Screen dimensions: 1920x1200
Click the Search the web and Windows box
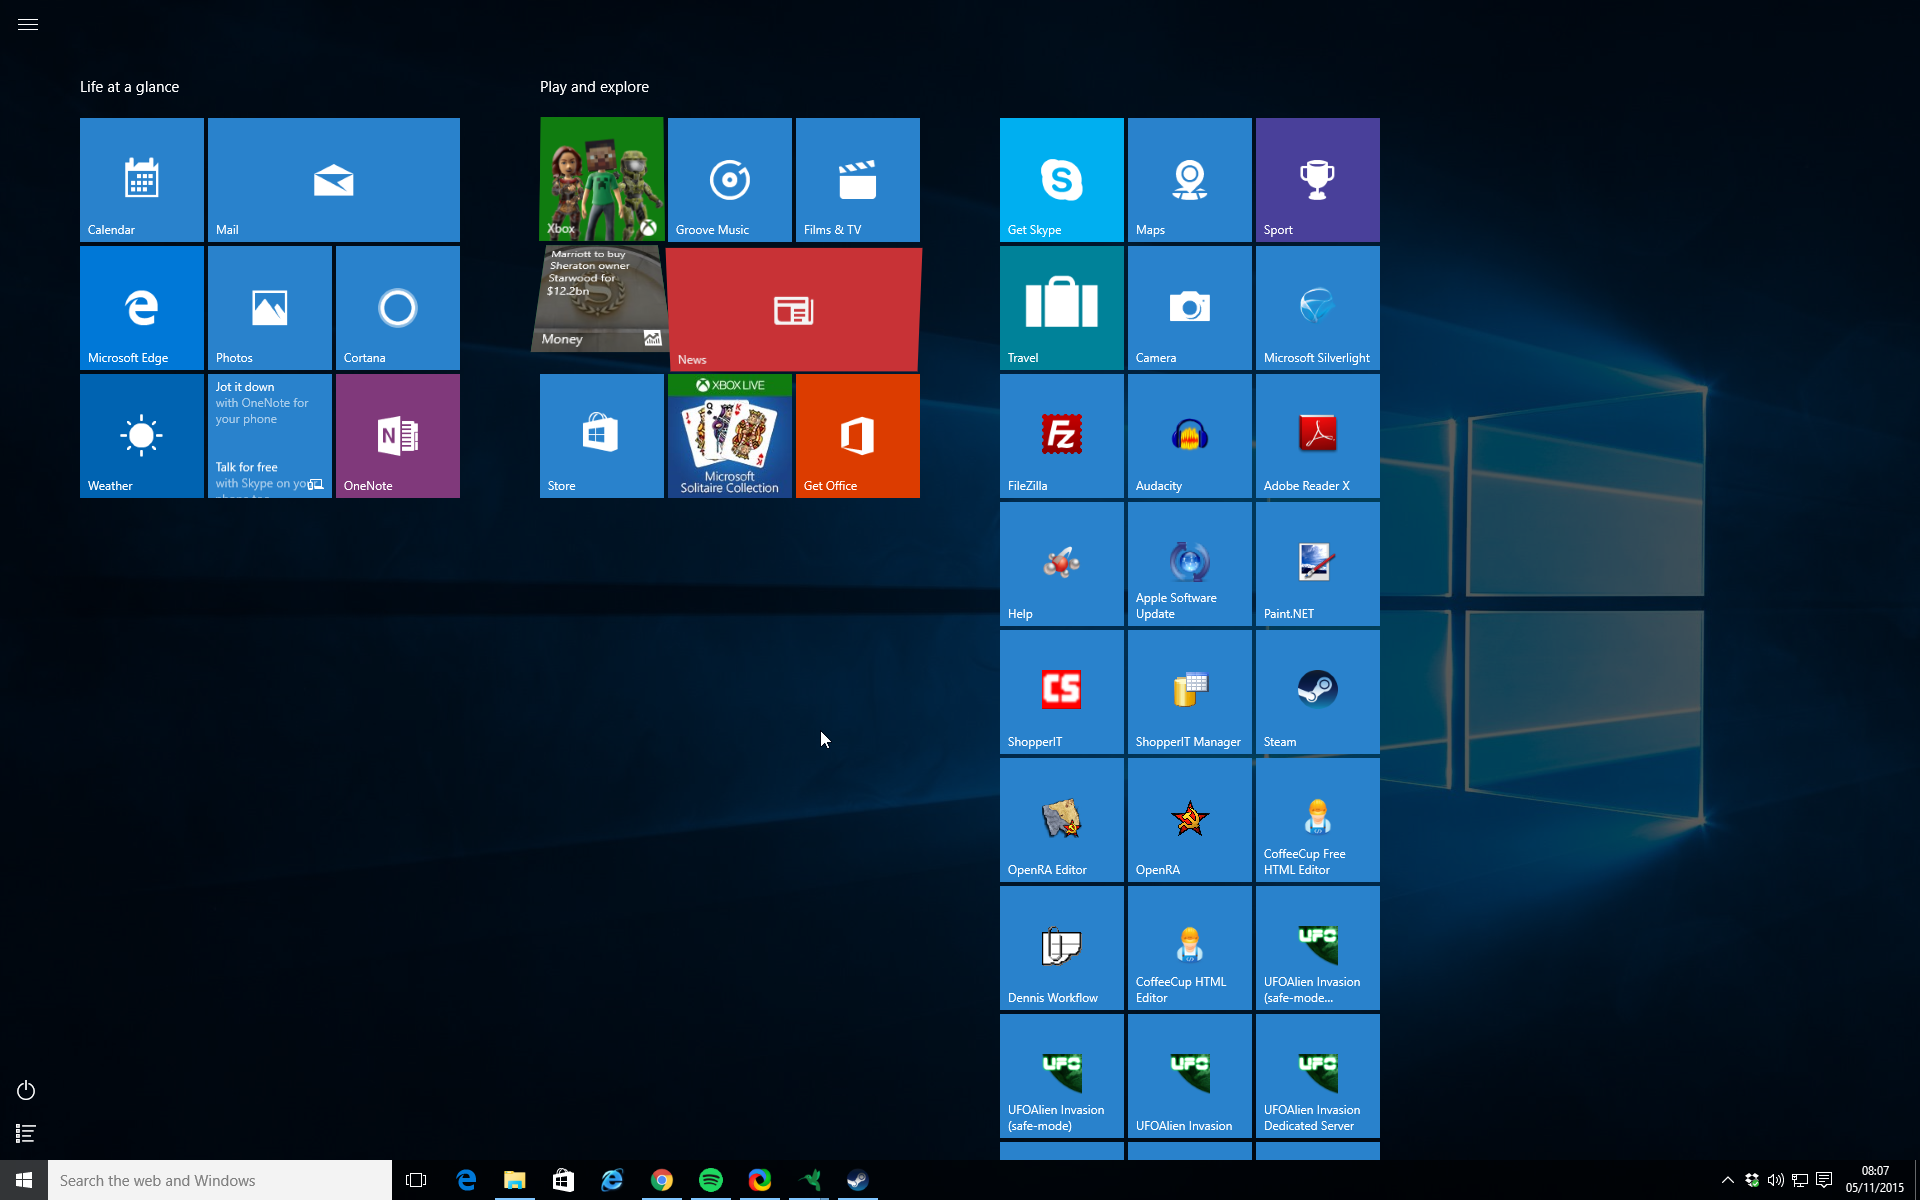point(220,1180)
